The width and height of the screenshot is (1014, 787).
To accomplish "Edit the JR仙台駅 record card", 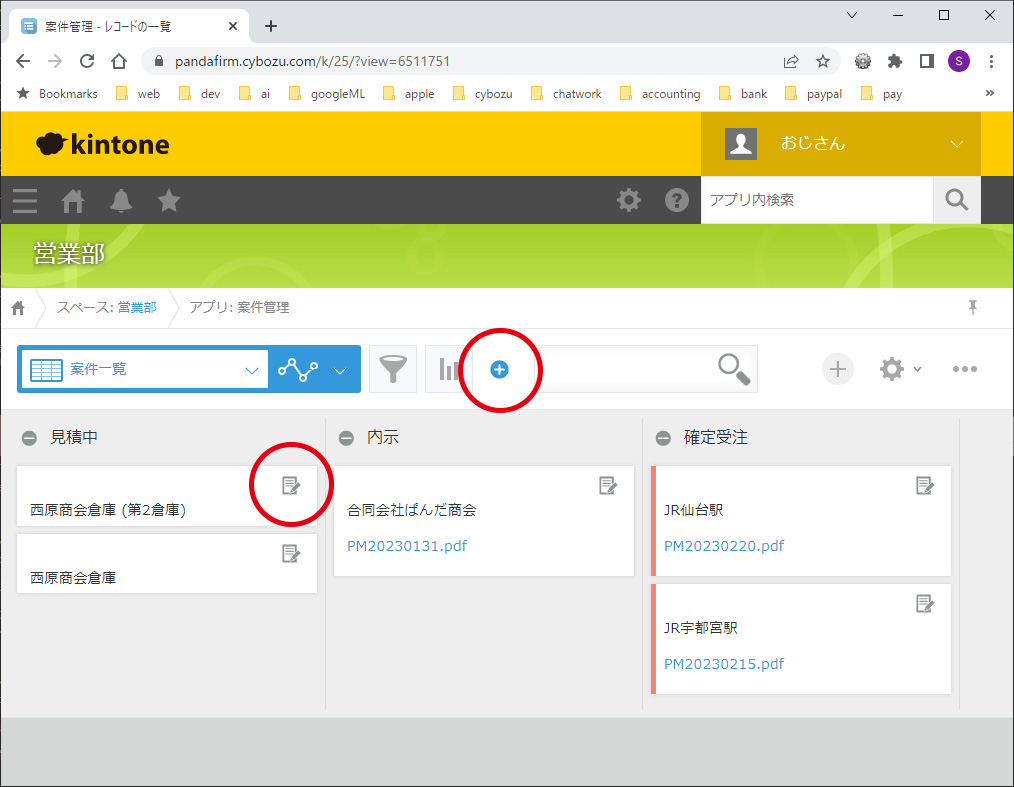I will 925,485.
